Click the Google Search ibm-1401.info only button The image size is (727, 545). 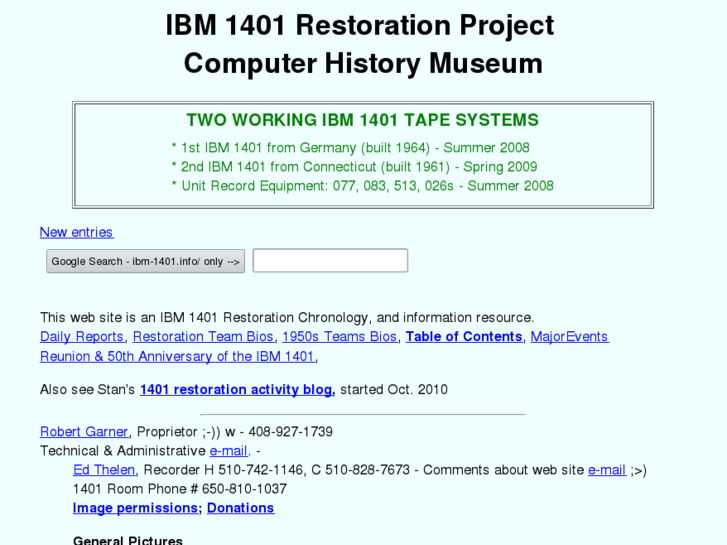(145, 261)
